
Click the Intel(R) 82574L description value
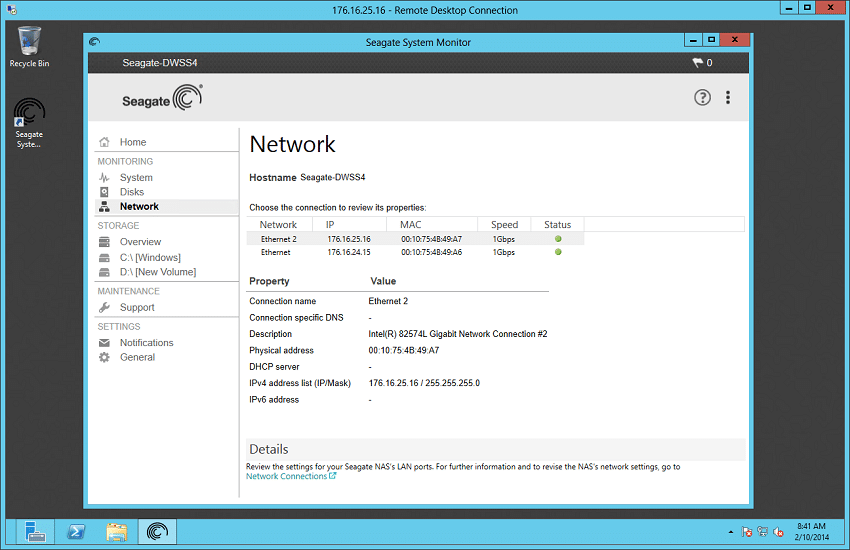click(458, 334)
